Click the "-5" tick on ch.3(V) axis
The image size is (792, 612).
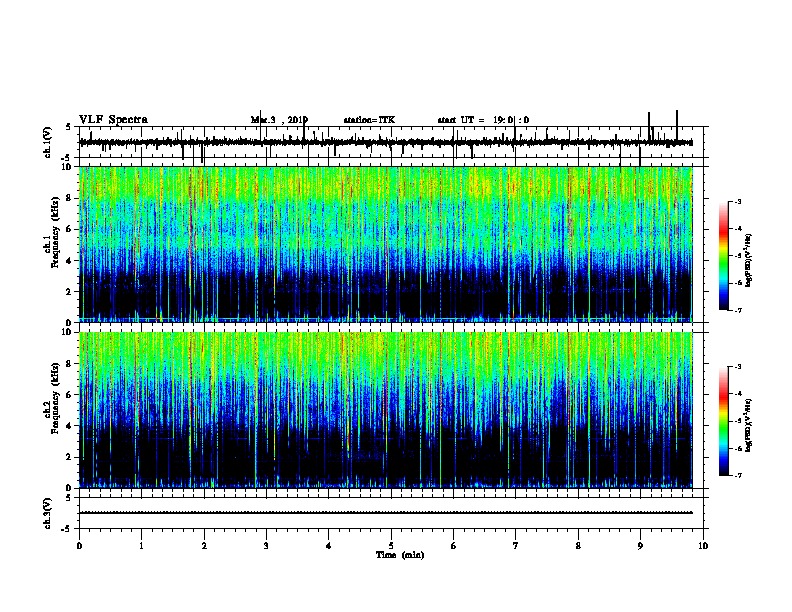pyautogui.click(x=66, y=529)
